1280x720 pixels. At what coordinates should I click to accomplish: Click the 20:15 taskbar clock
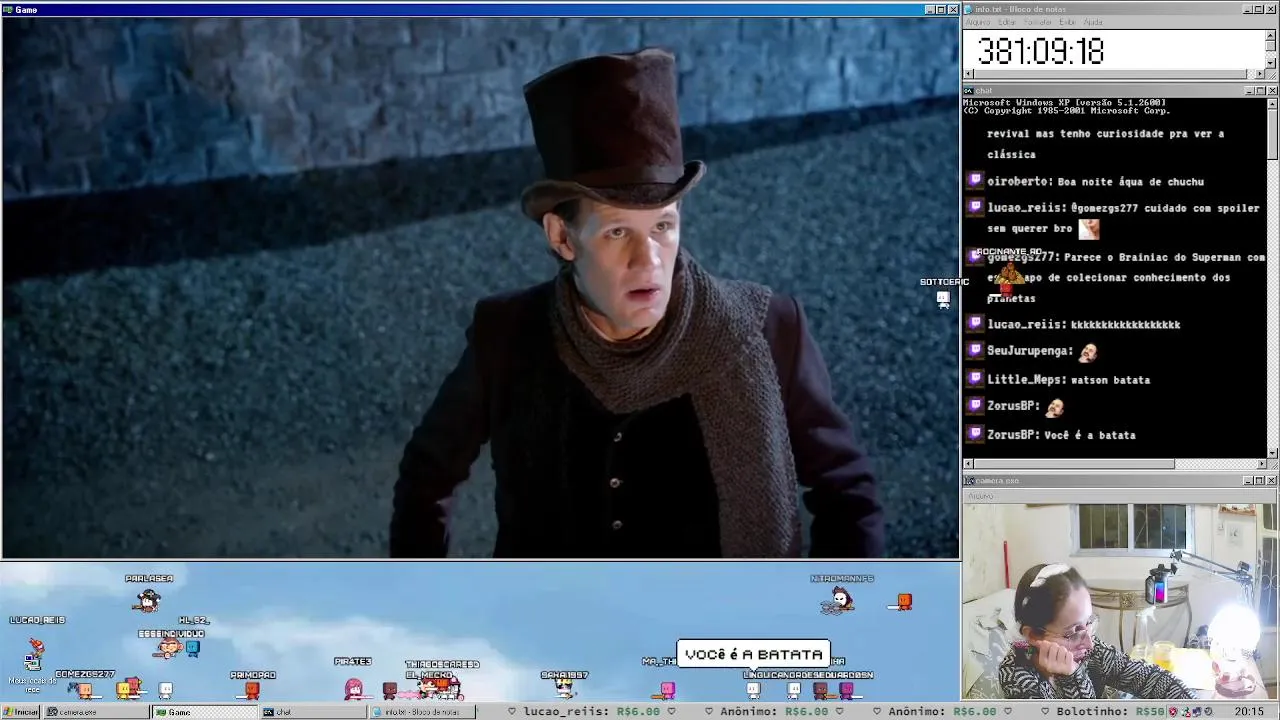(1249, 712)
